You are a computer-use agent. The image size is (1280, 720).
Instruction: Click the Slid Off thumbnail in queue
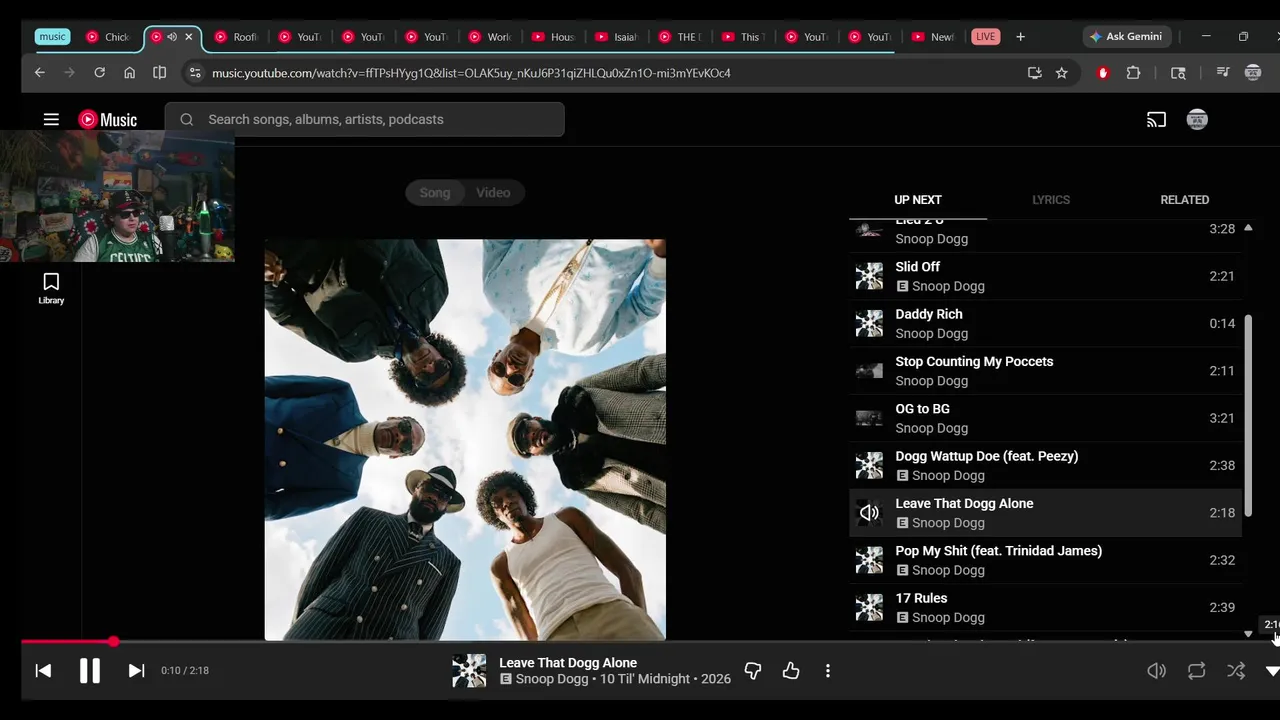coord(869,276)
